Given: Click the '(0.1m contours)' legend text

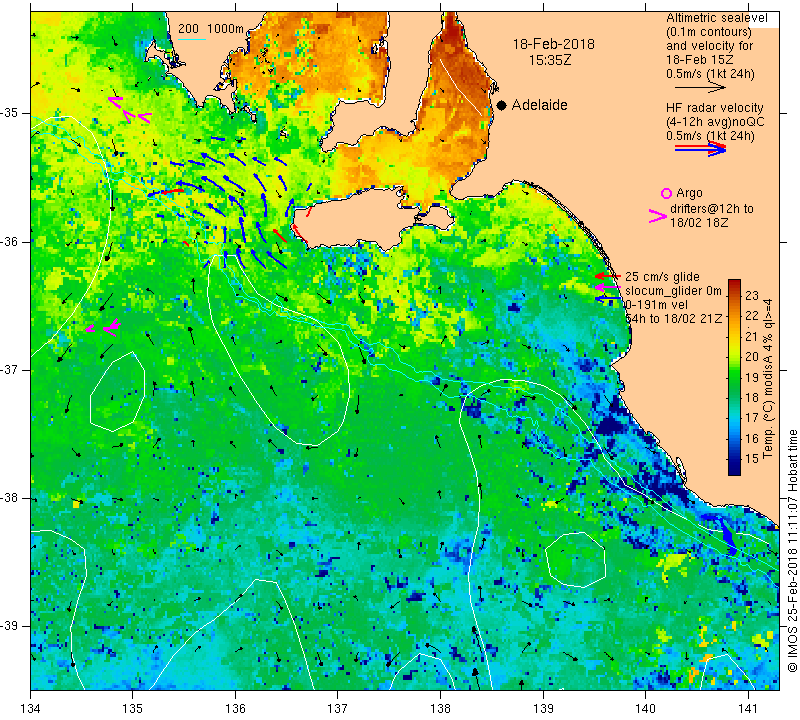Looking at the screenshot, I should point(709,32).
